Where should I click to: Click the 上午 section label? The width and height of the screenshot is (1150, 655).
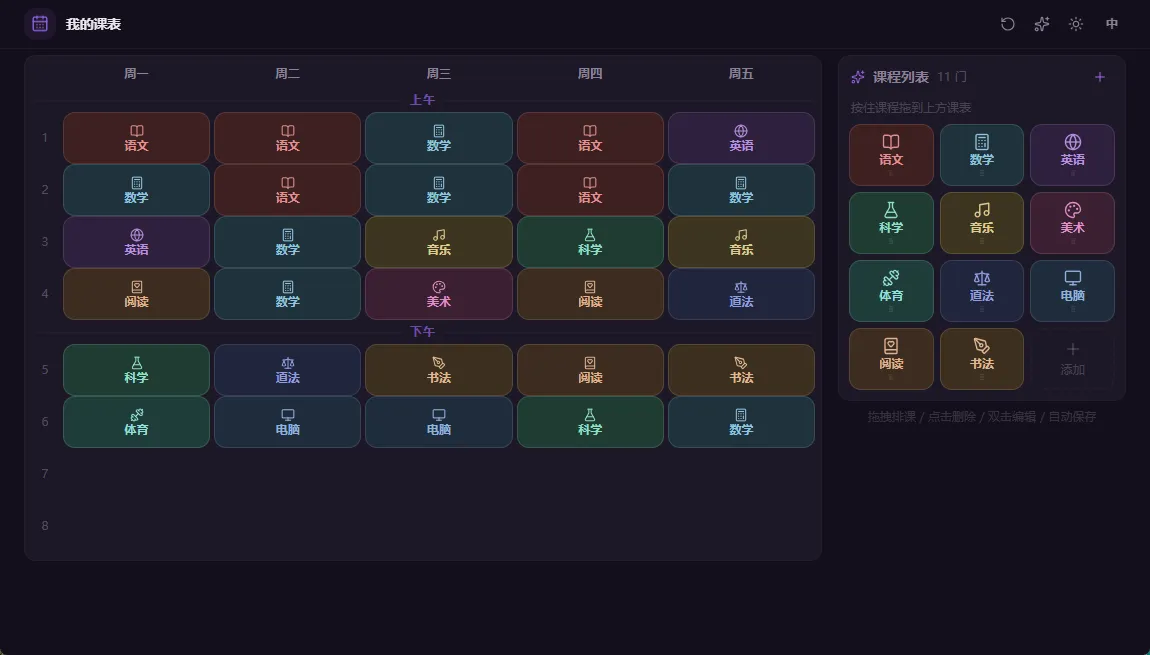coord(422,100)
